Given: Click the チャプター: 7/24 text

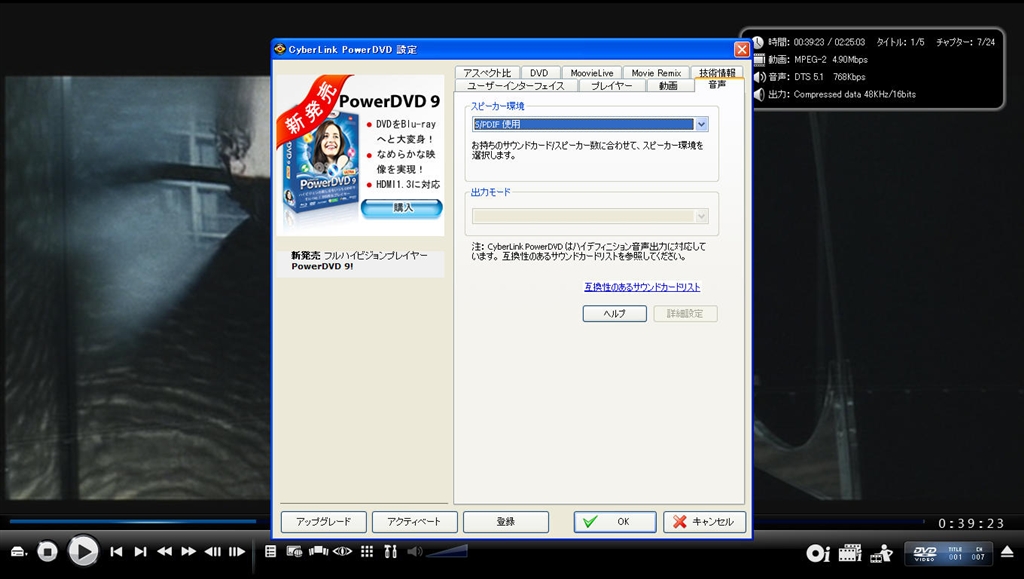Looking at the screenshot, I should (x=965, y=42).
